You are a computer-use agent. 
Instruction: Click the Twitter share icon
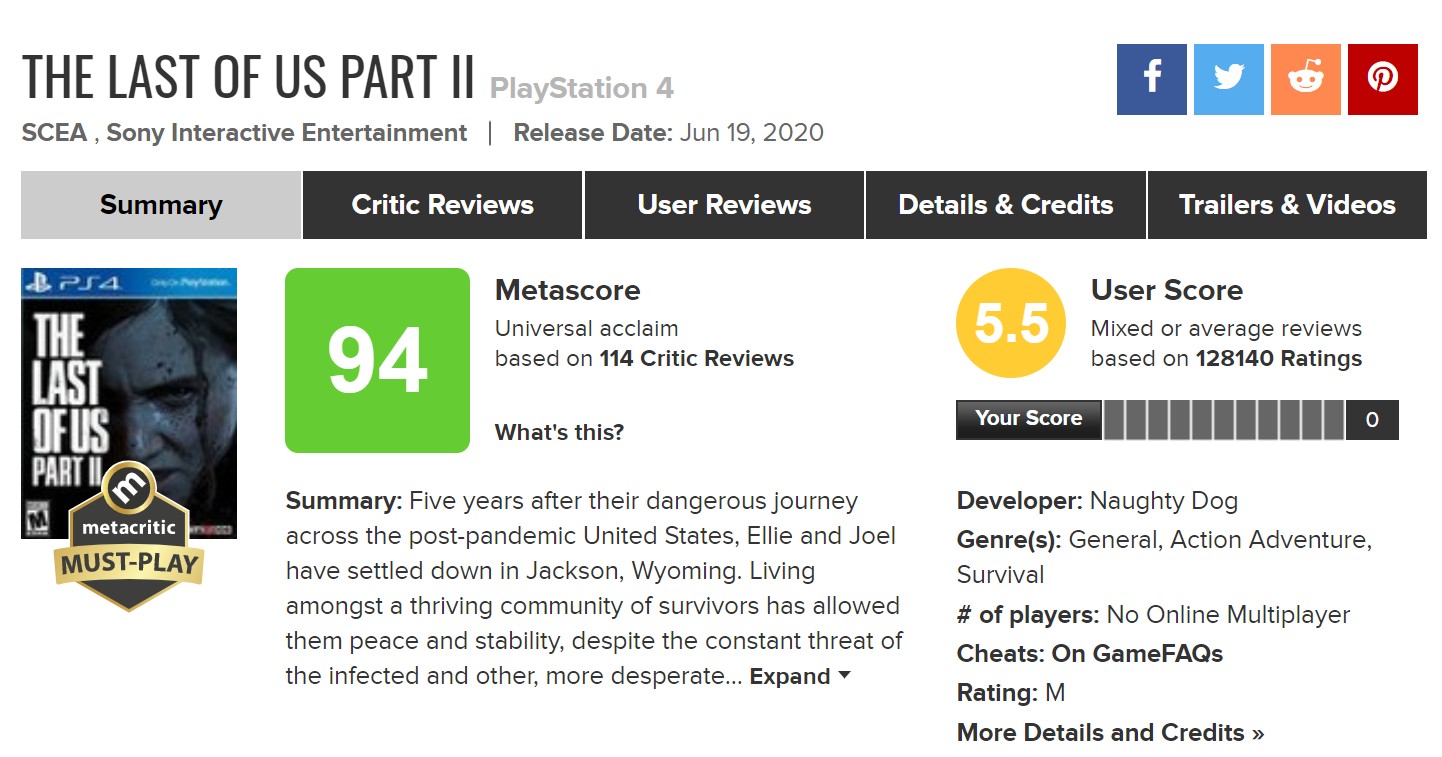(x=1228, y=79)
